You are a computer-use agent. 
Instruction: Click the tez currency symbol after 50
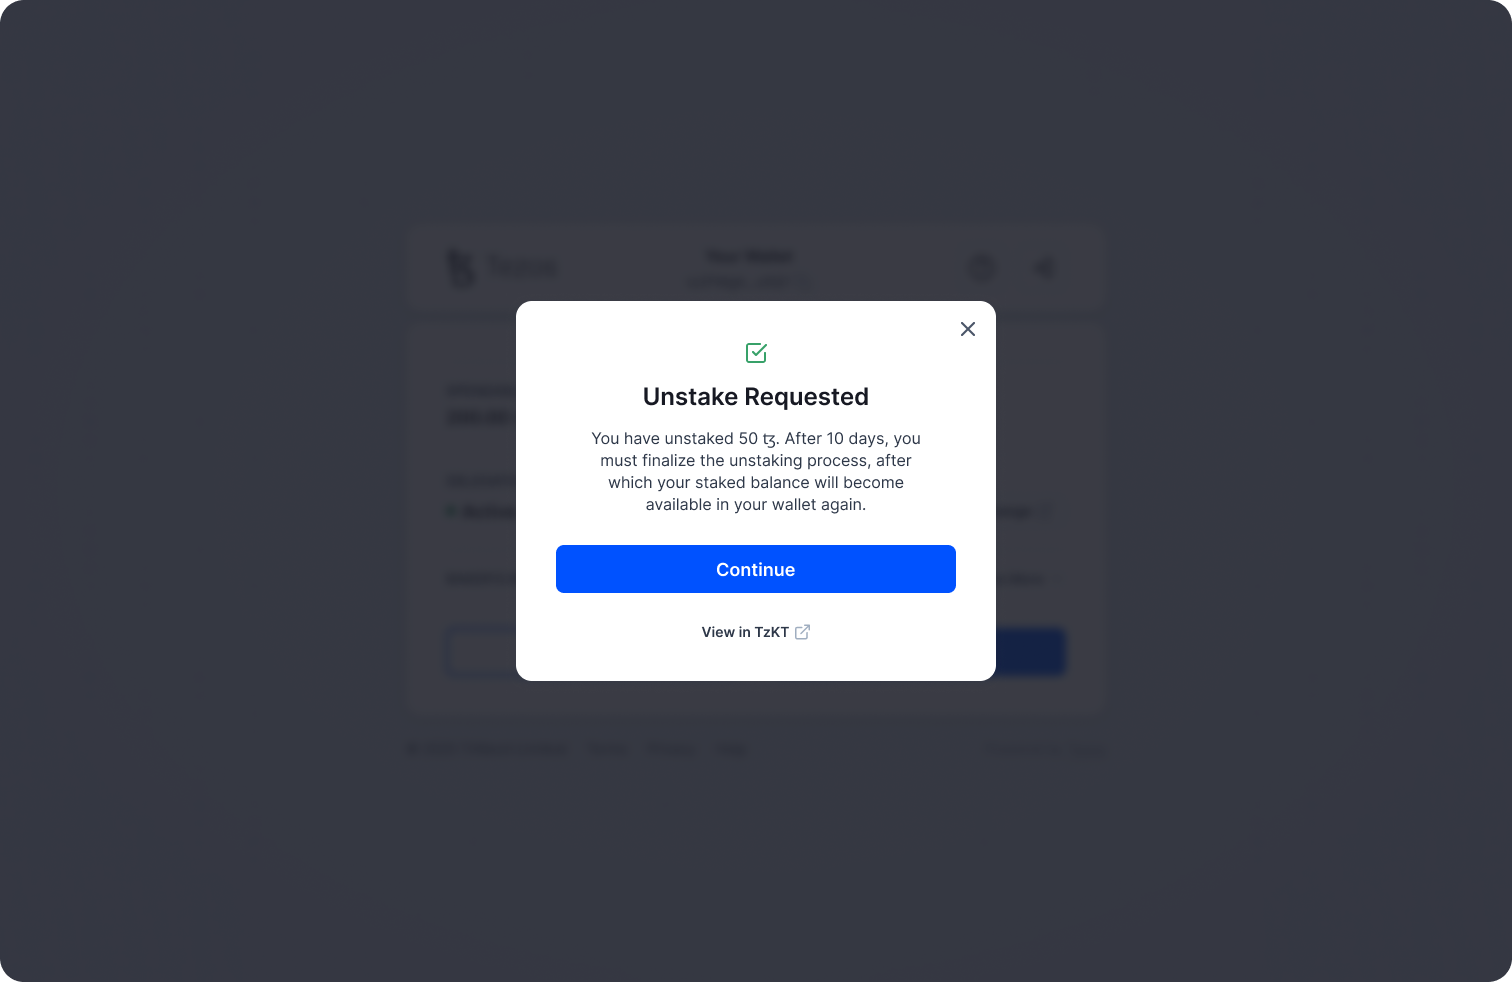coord(769,439)
